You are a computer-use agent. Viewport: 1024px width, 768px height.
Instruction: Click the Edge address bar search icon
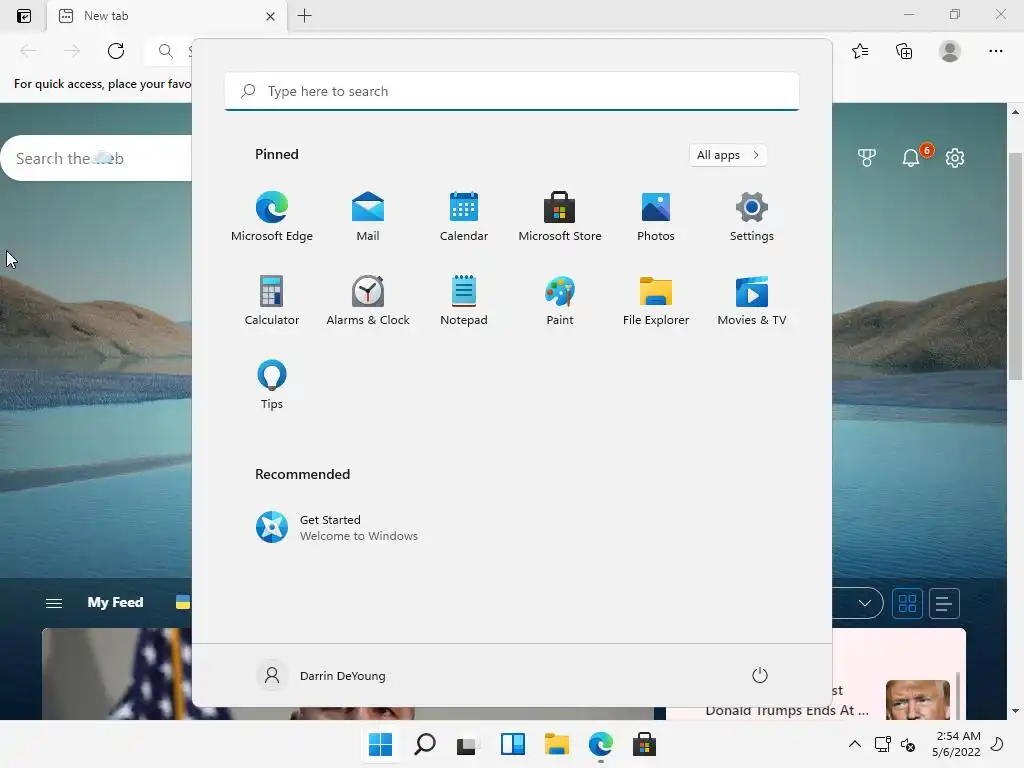pos(166,51)
